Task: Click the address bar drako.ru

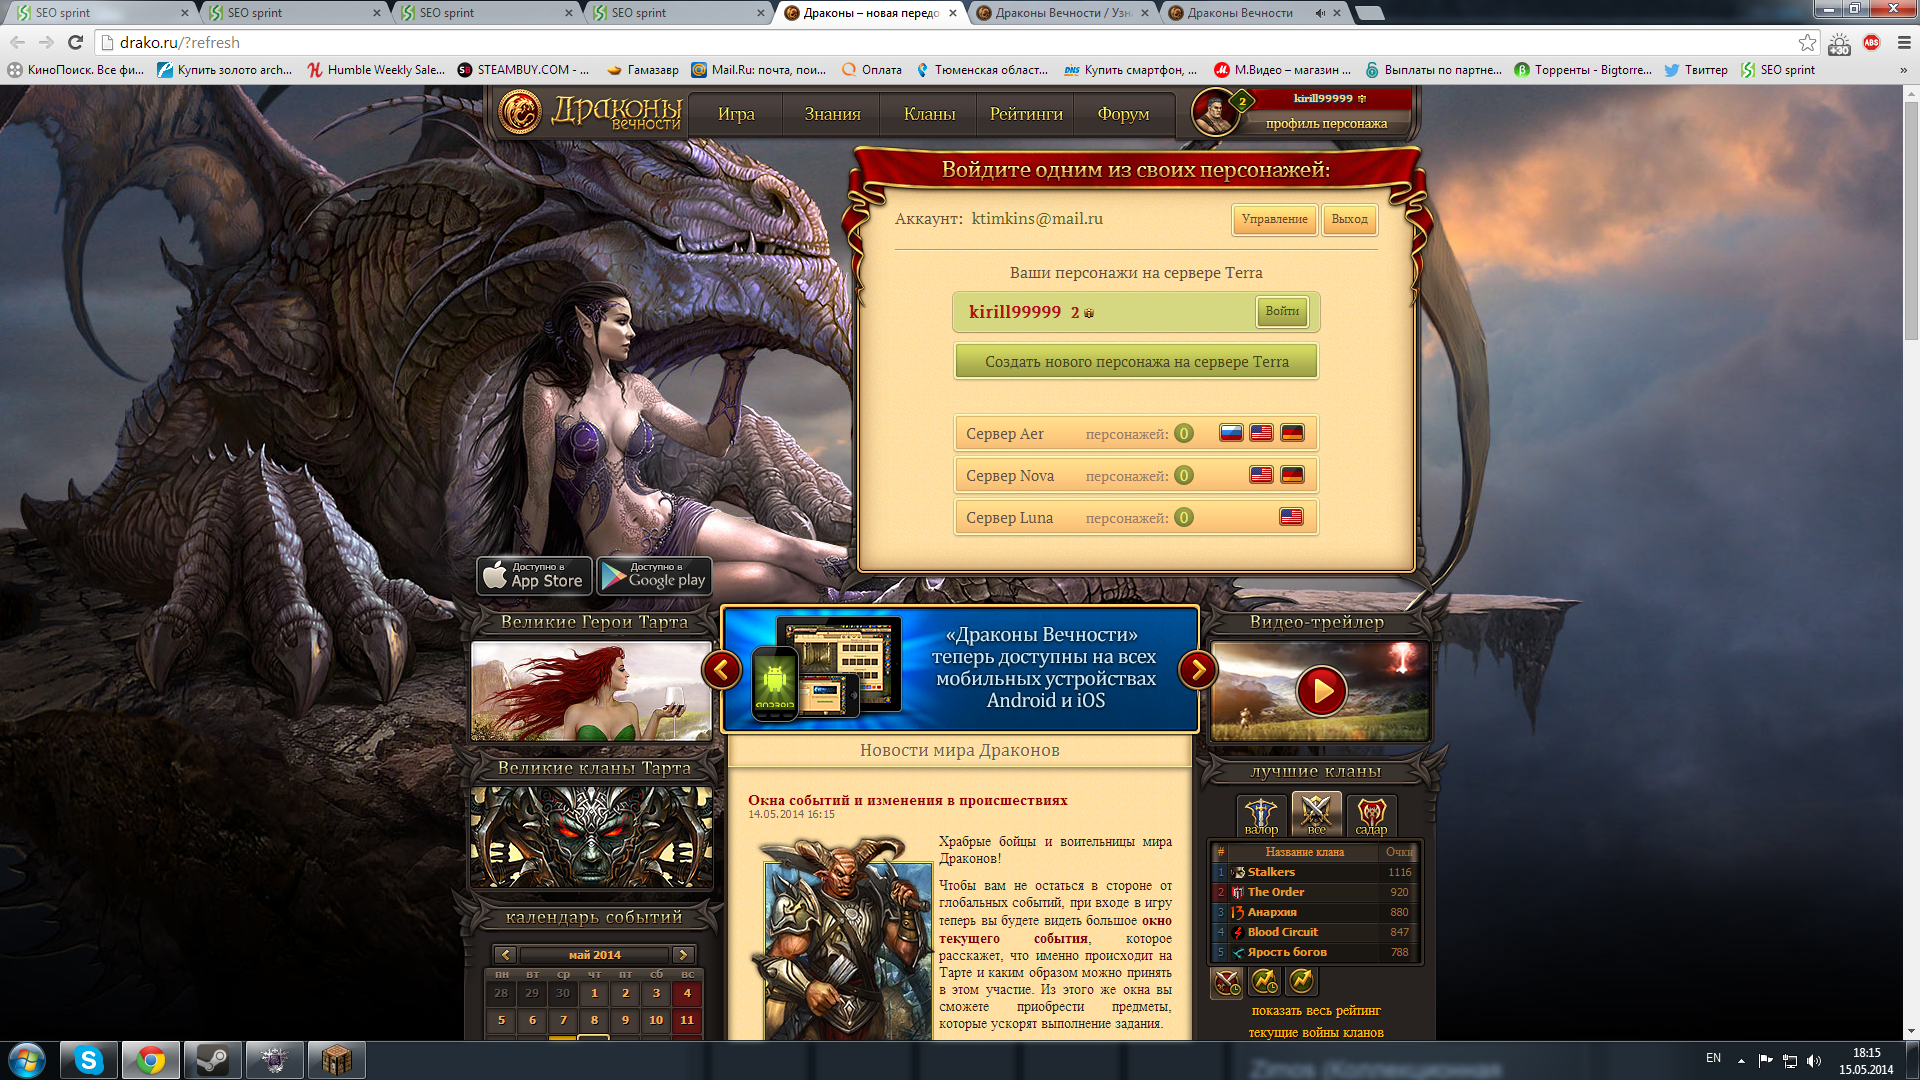Action: pyautogui.click(x=950, y=42)
